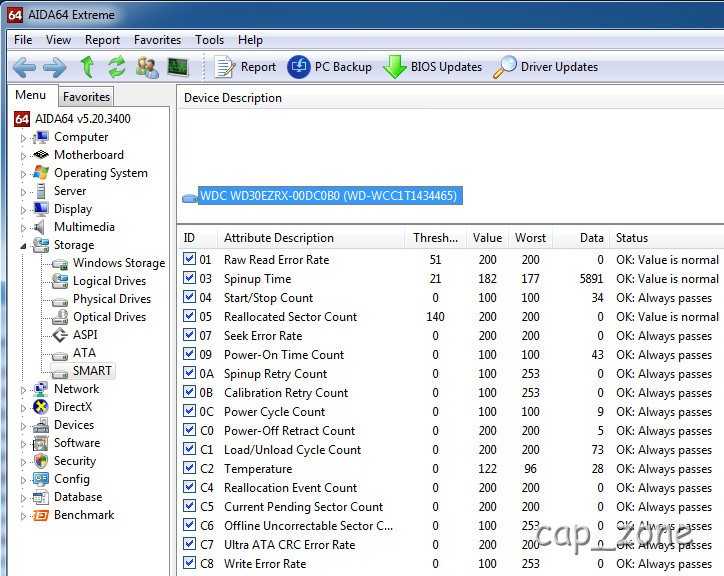
Task: Toggle the 09 Power-On Time Count checkbox
Action: (189, 354)
